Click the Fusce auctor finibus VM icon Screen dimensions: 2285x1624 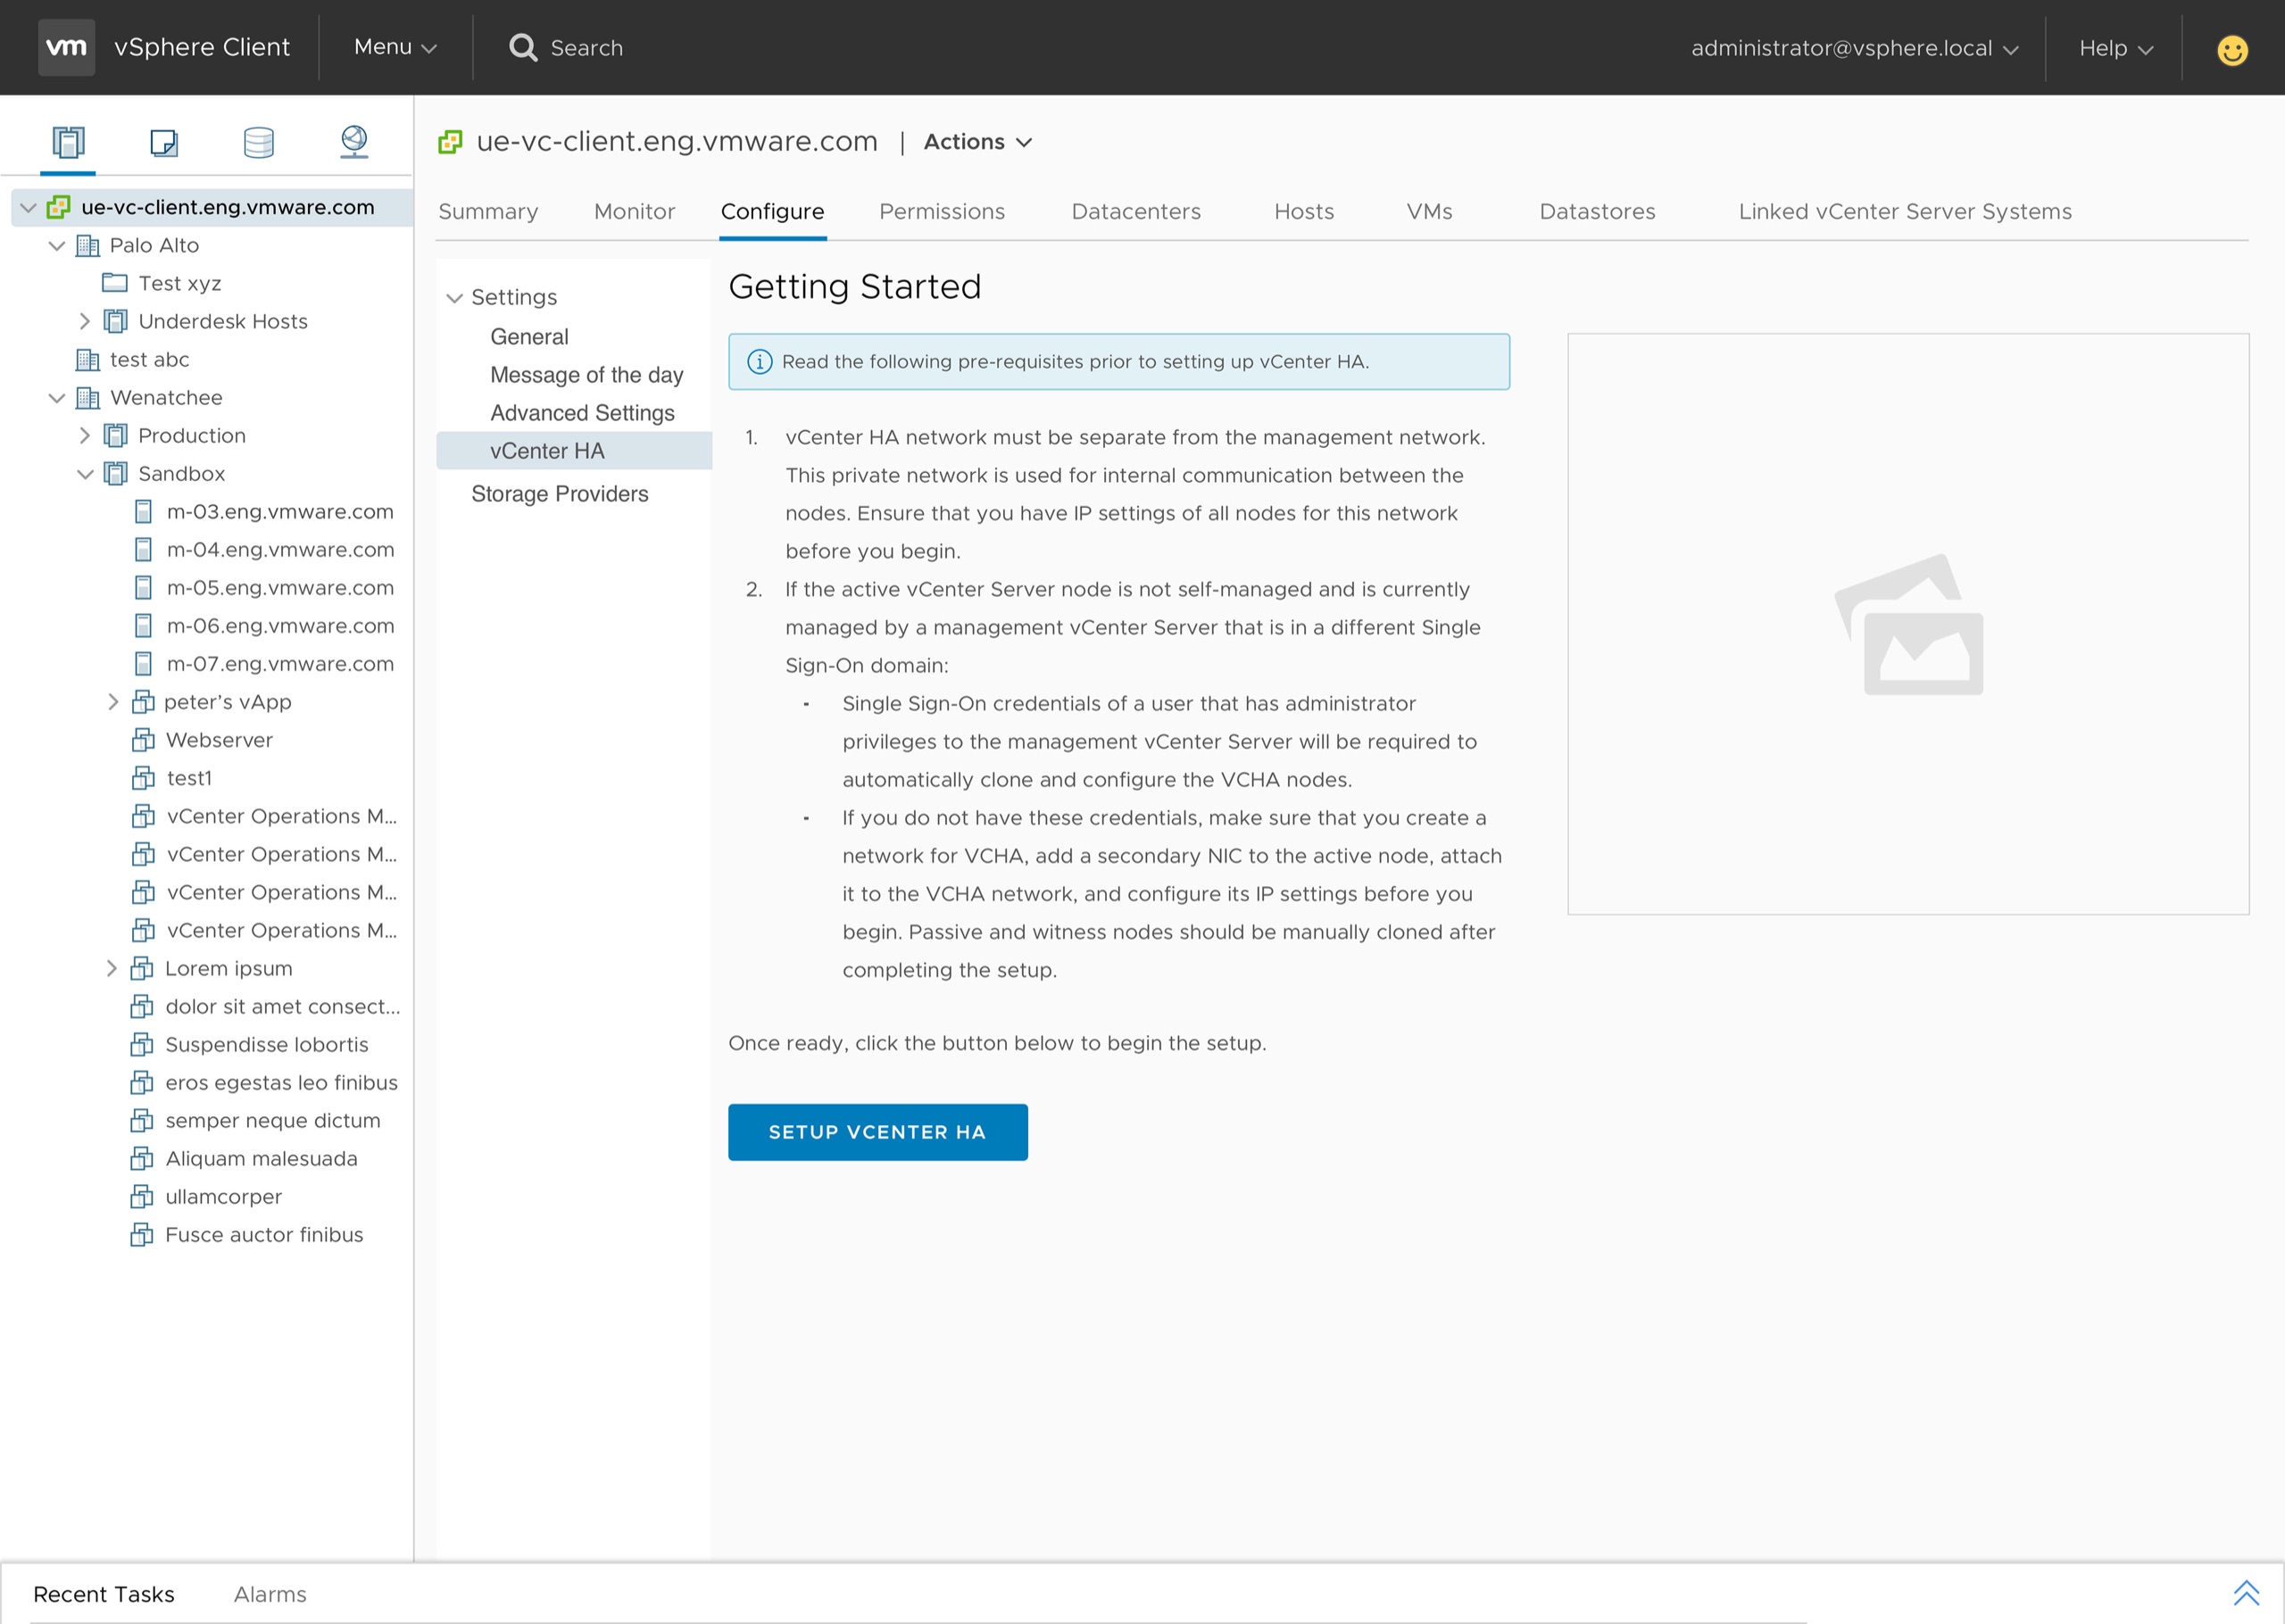click(142, 1235)
